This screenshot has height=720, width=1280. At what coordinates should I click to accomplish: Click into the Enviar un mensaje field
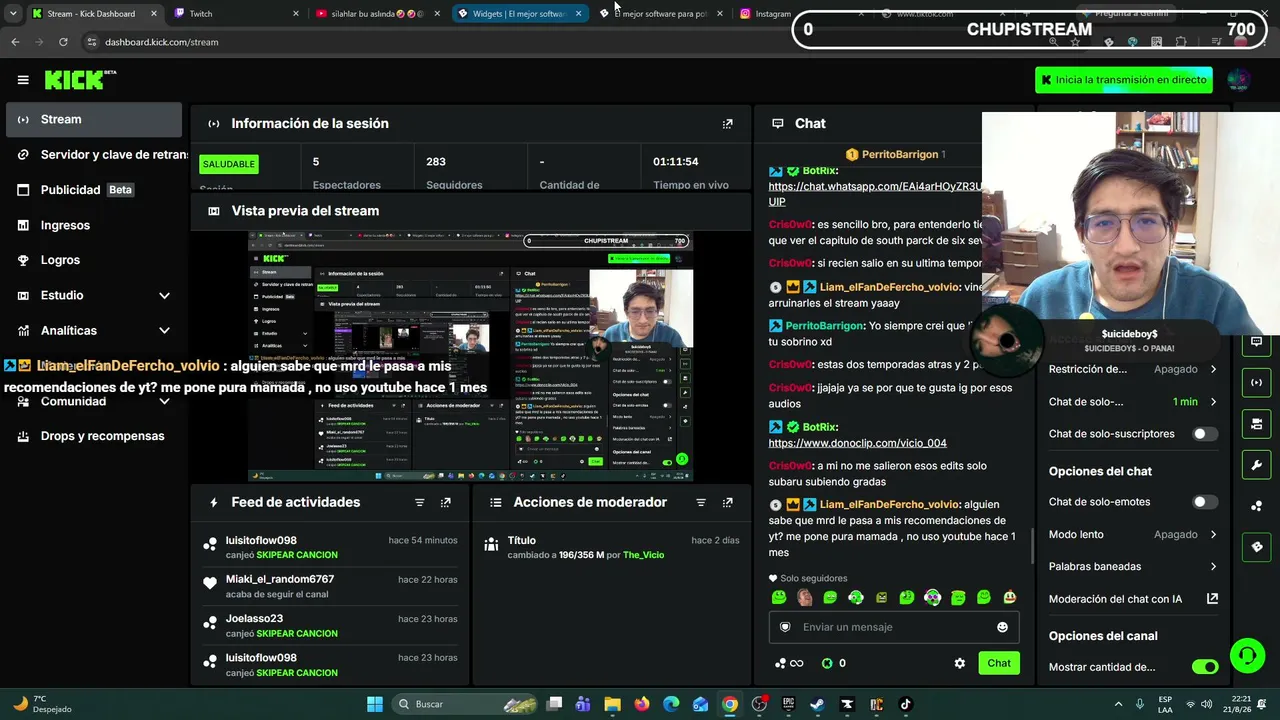(895, 627)
